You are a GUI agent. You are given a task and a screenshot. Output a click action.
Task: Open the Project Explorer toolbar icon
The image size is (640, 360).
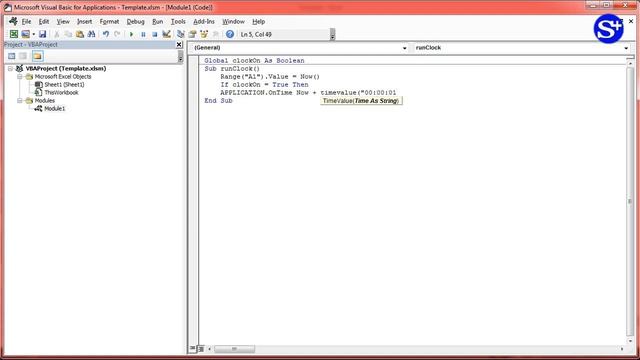(x=181, y=34)
